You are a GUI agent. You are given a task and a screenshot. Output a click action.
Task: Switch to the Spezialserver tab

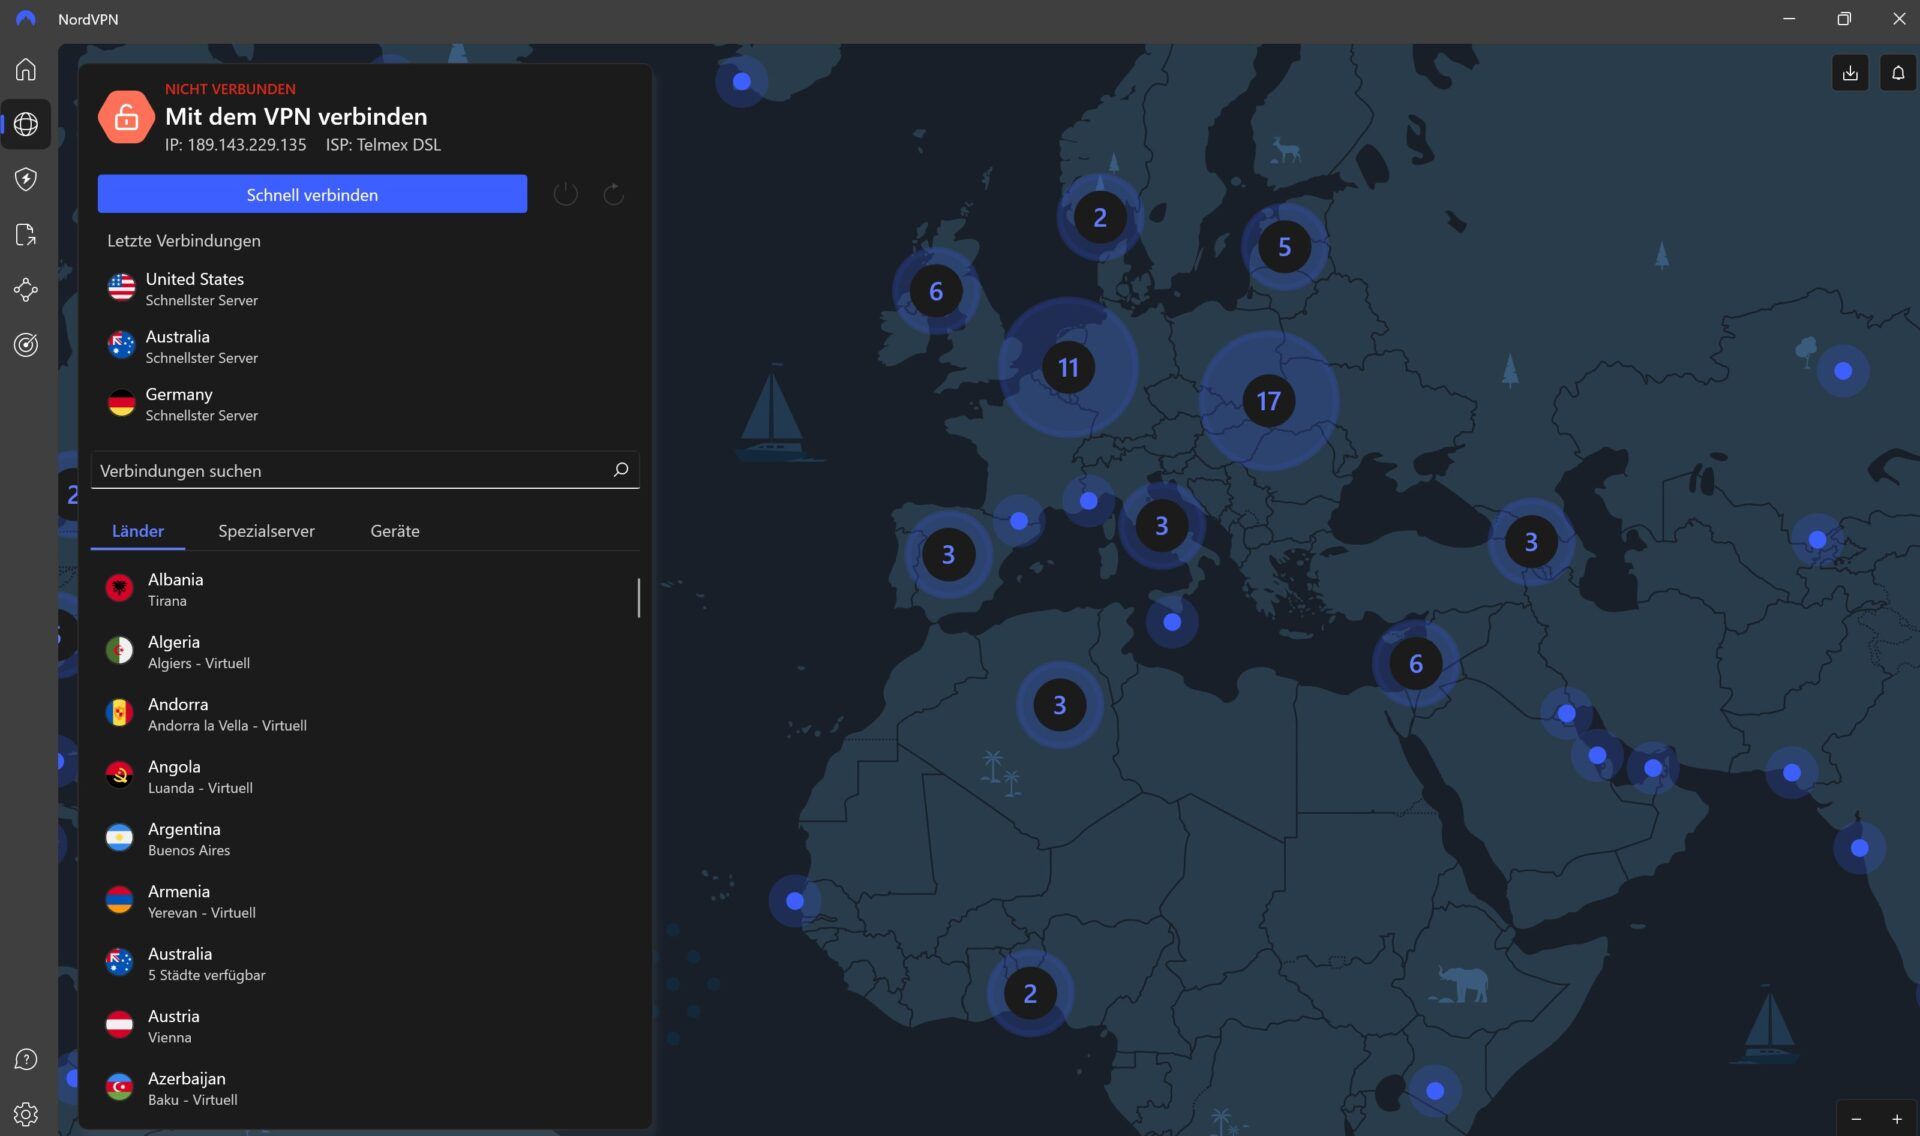coord(266,531)
